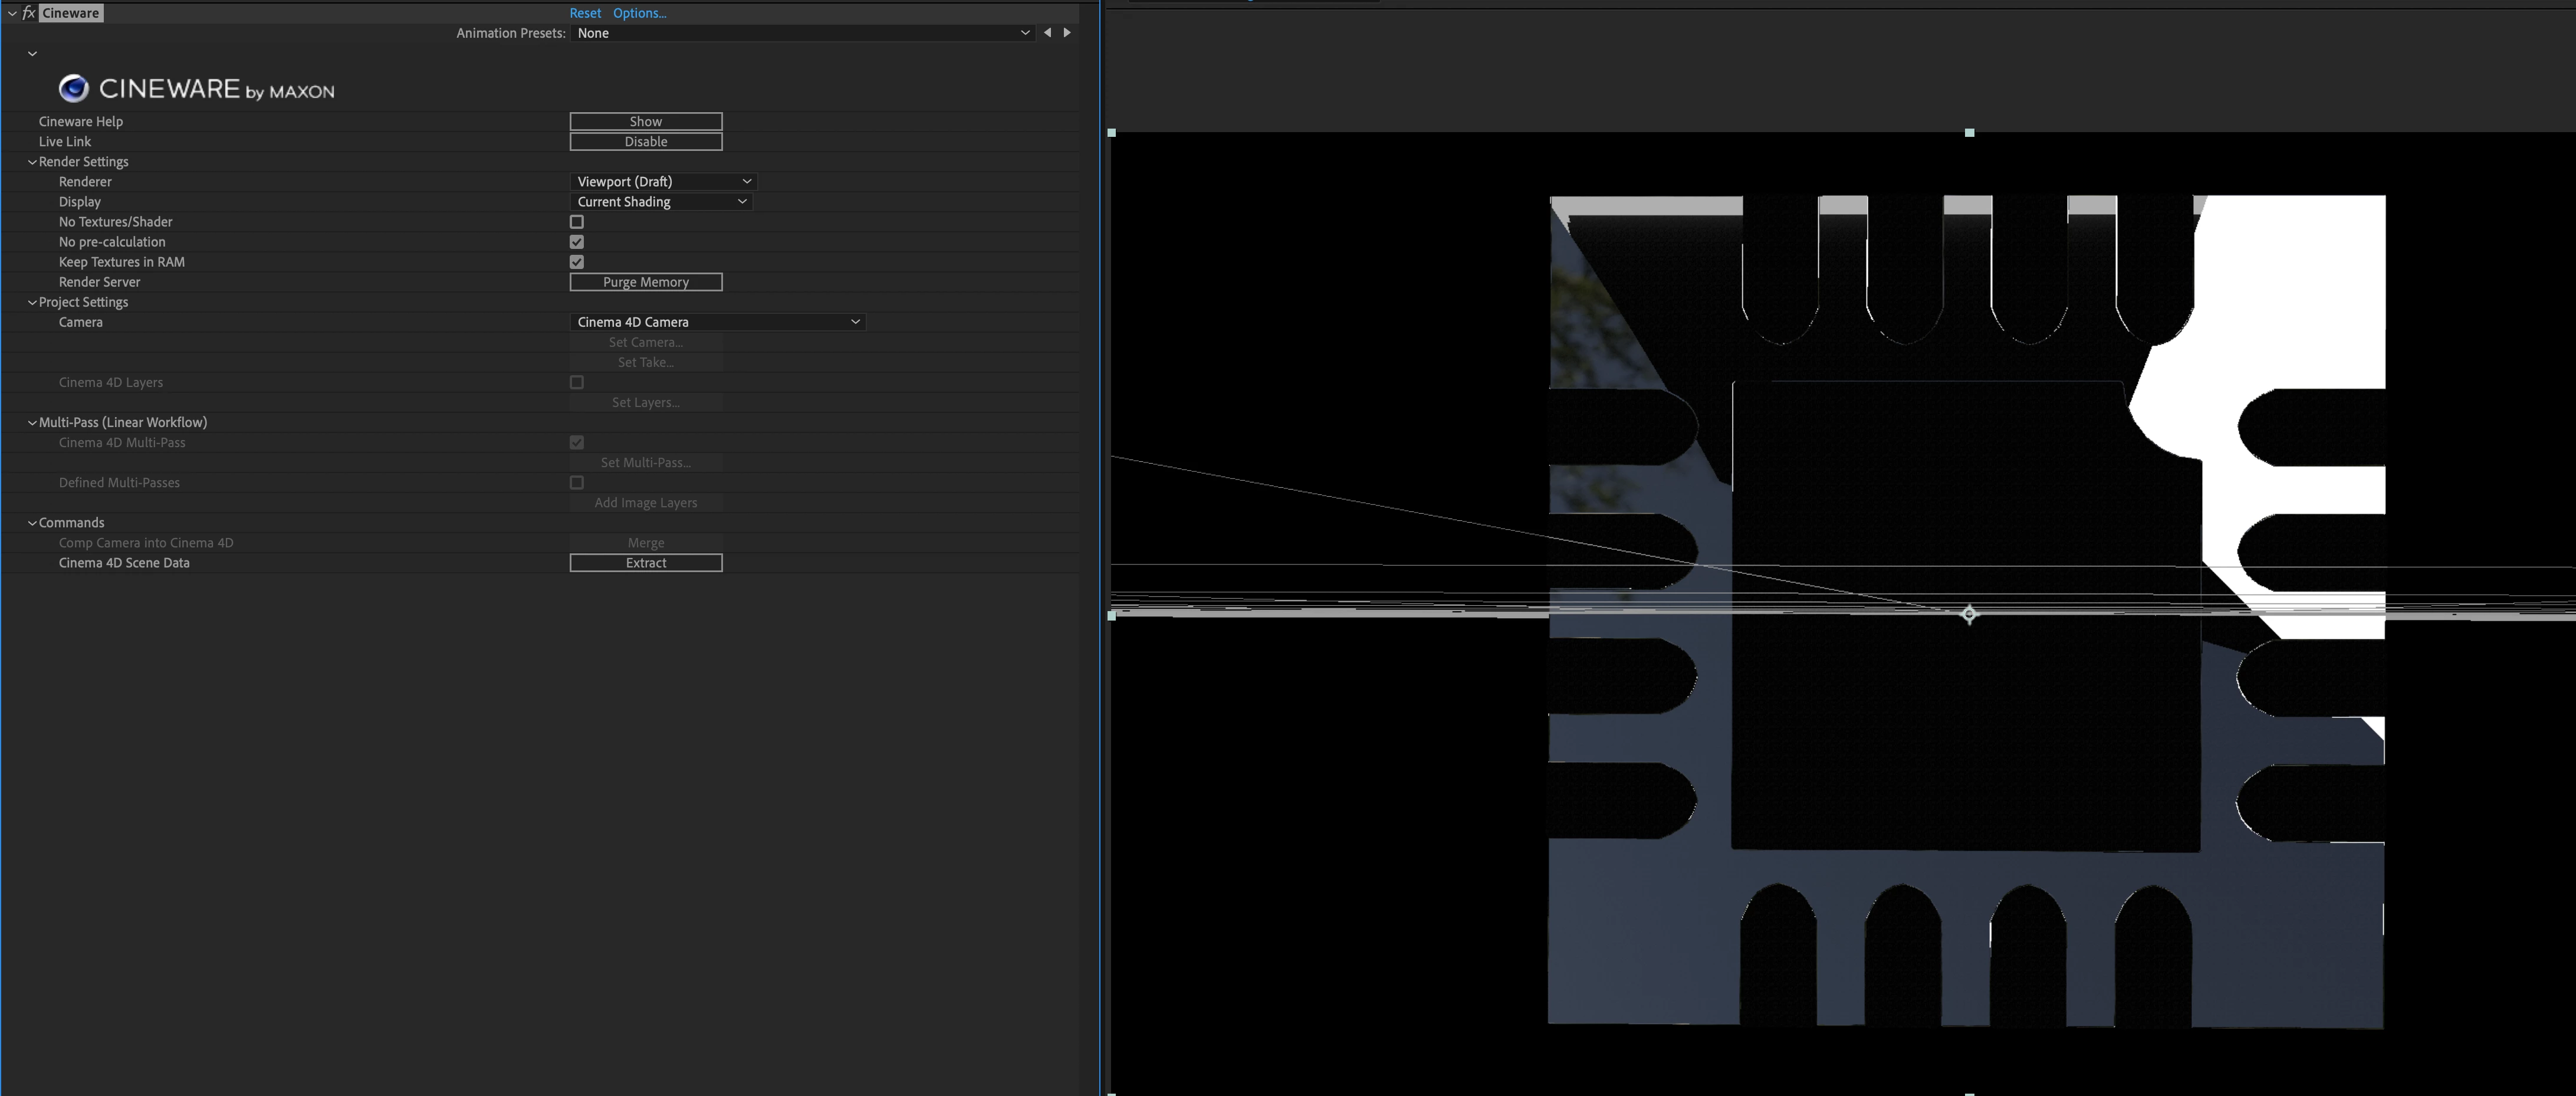Collapse the Commands section
Viewport: 2576px width, 1096px height.
pos(32,523)
